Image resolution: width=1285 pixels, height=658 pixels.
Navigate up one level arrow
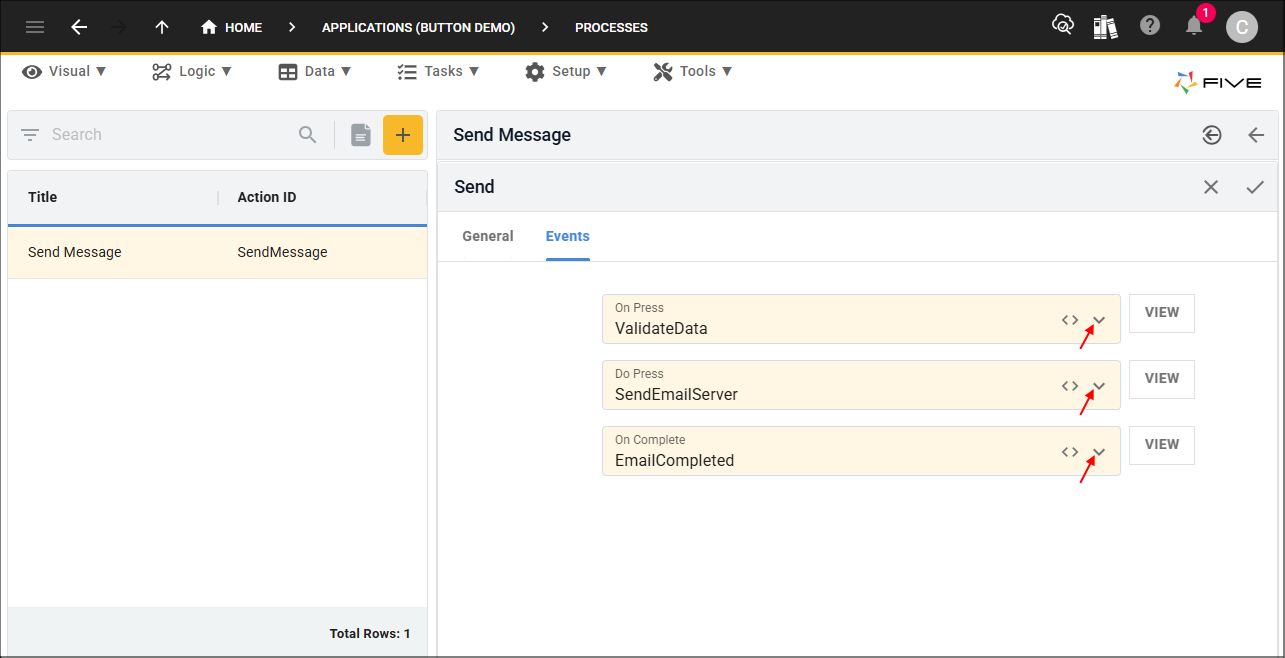[162, 27]
